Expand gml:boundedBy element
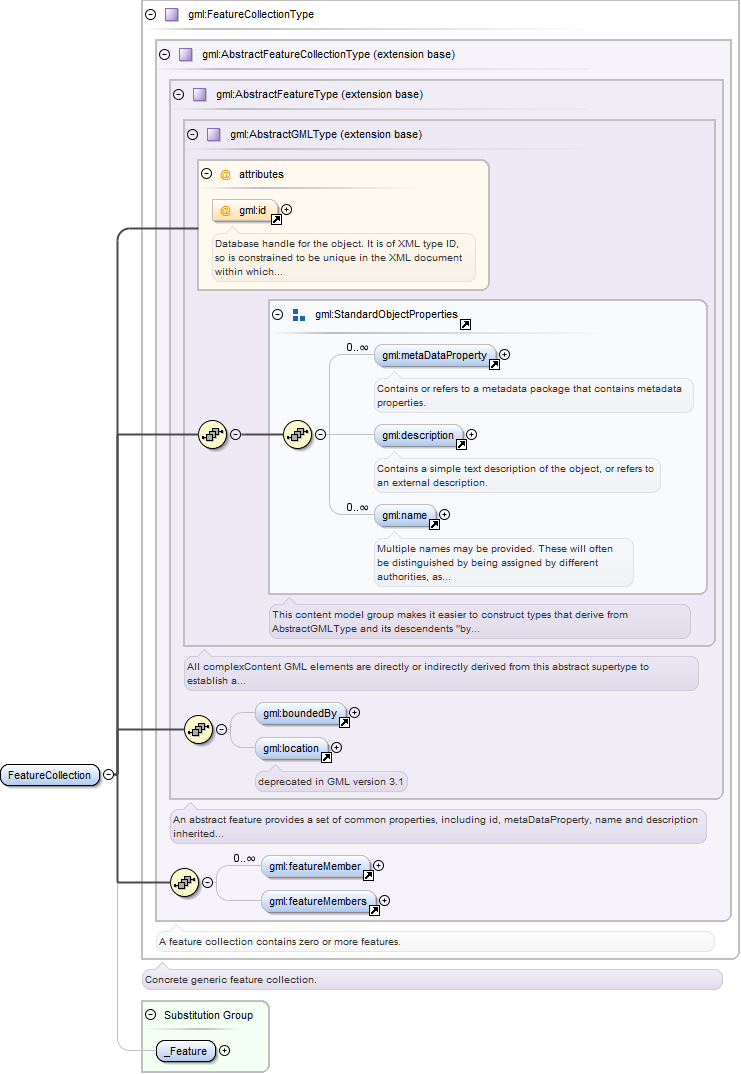Image resolution: width=741 pixels, height=1074 pixels. 355,713
